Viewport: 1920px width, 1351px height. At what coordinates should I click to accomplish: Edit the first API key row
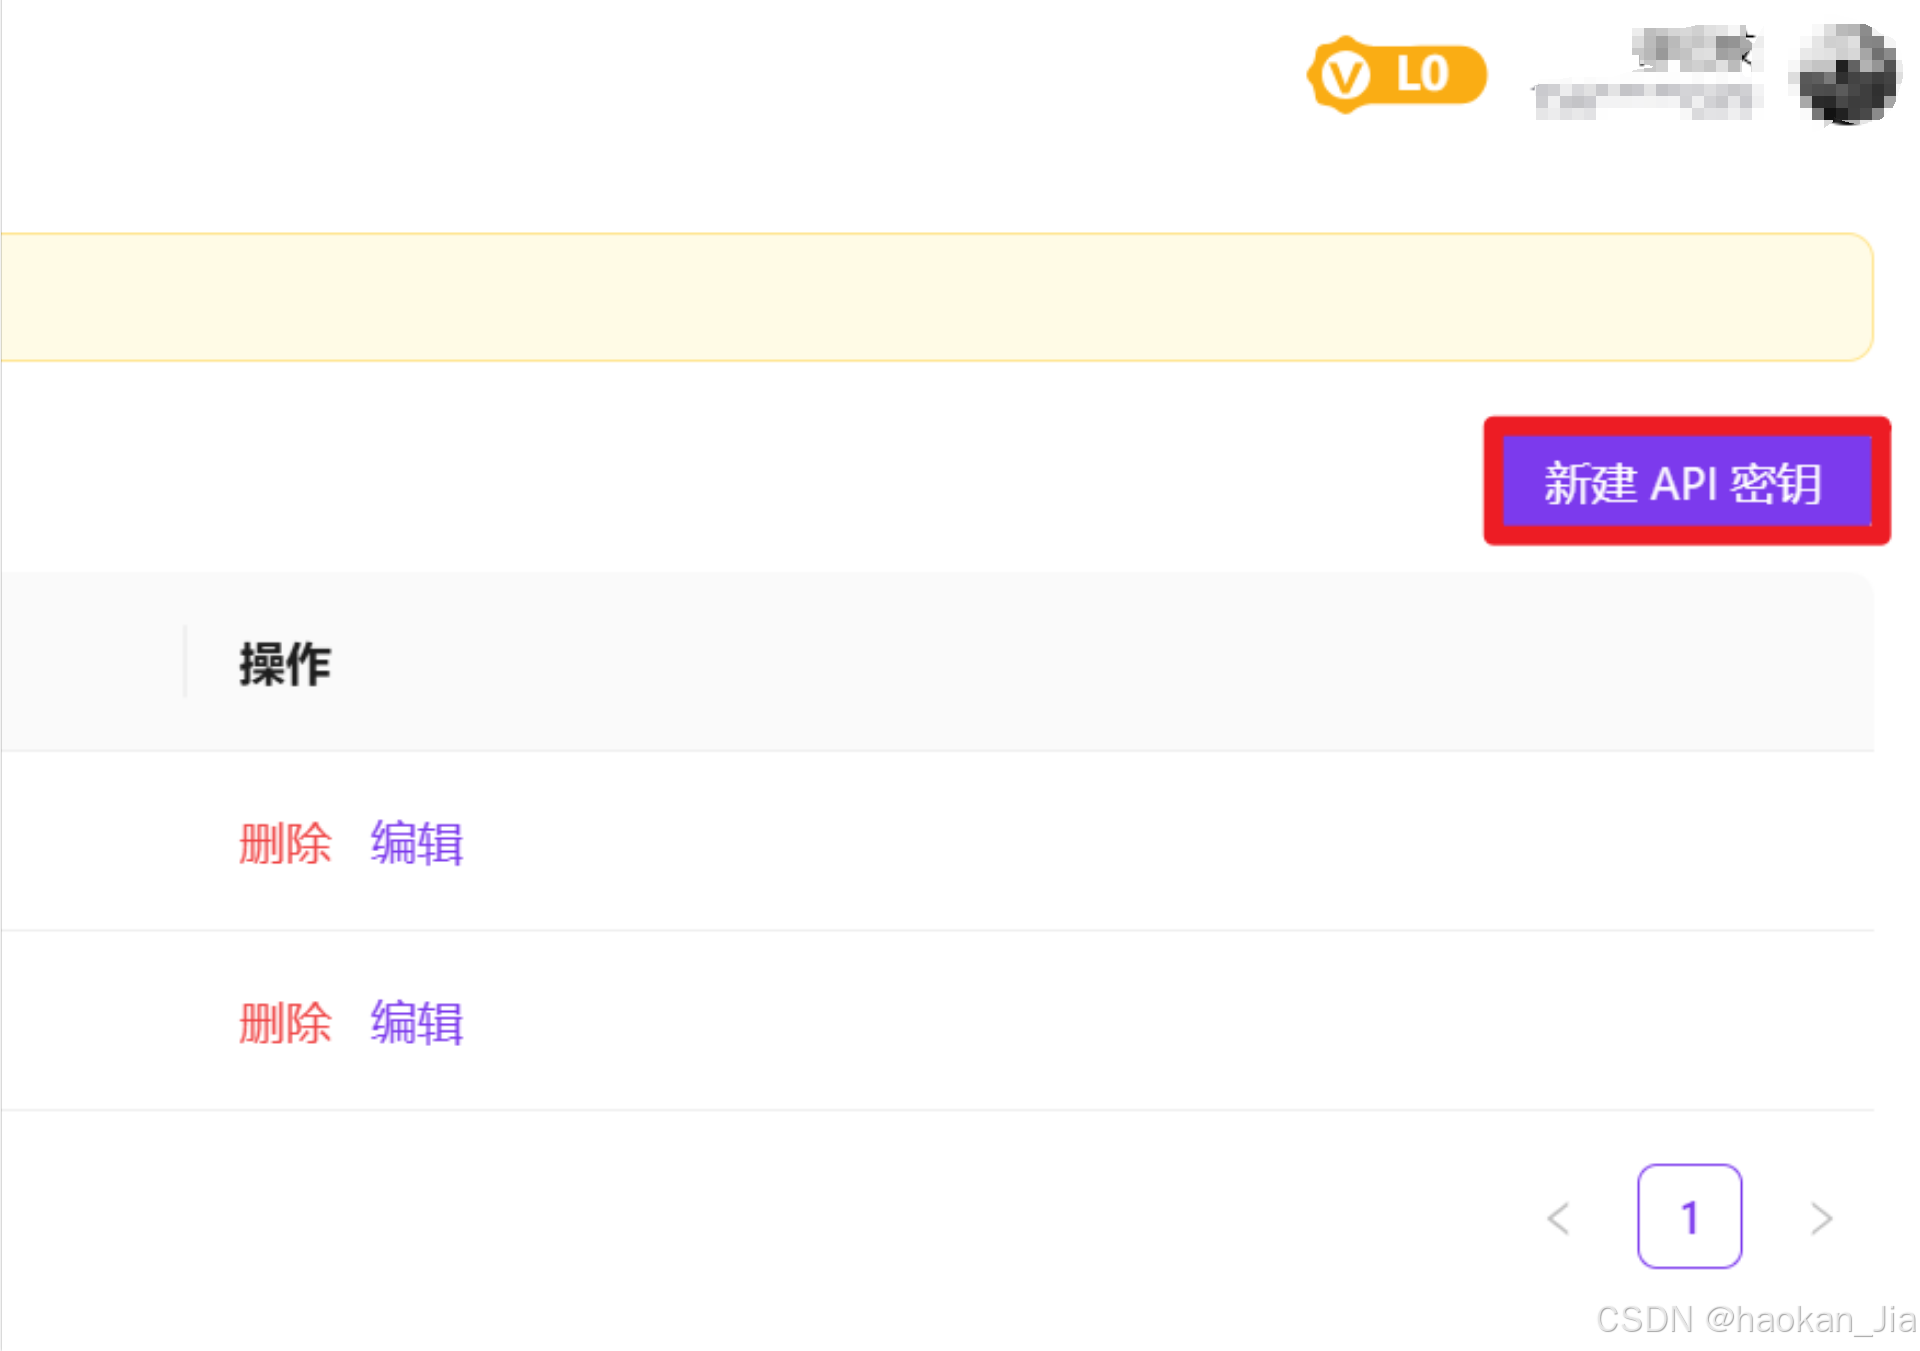point(416,843)
